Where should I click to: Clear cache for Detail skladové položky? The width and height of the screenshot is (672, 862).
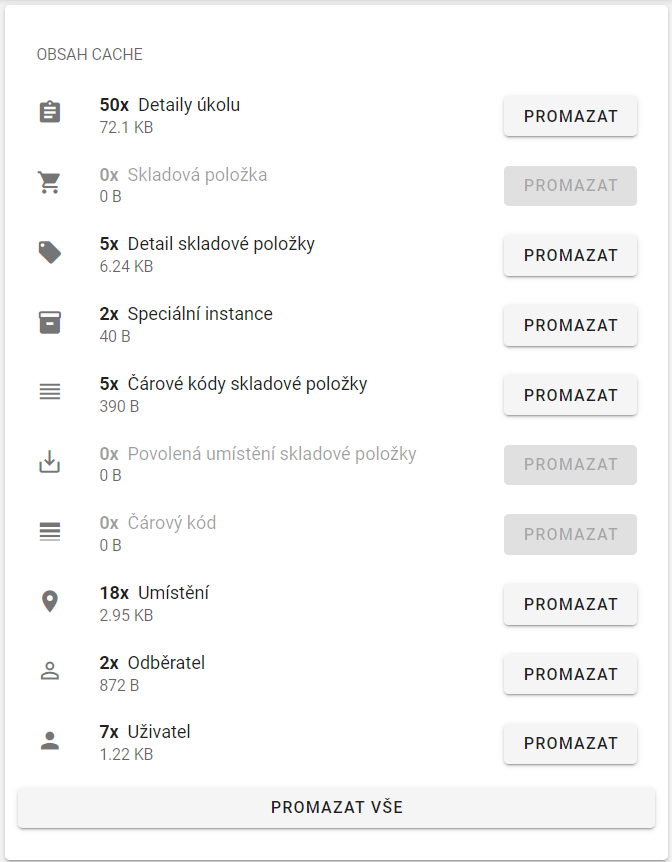coord(570,255)
